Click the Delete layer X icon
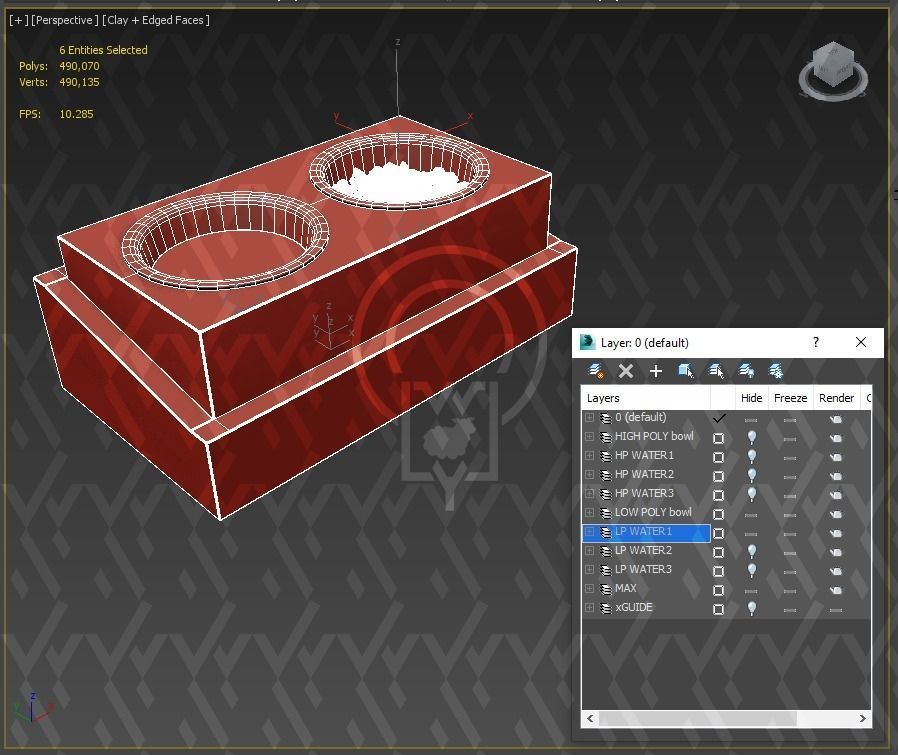The image size is (898, 755). (x=626, y=371)
